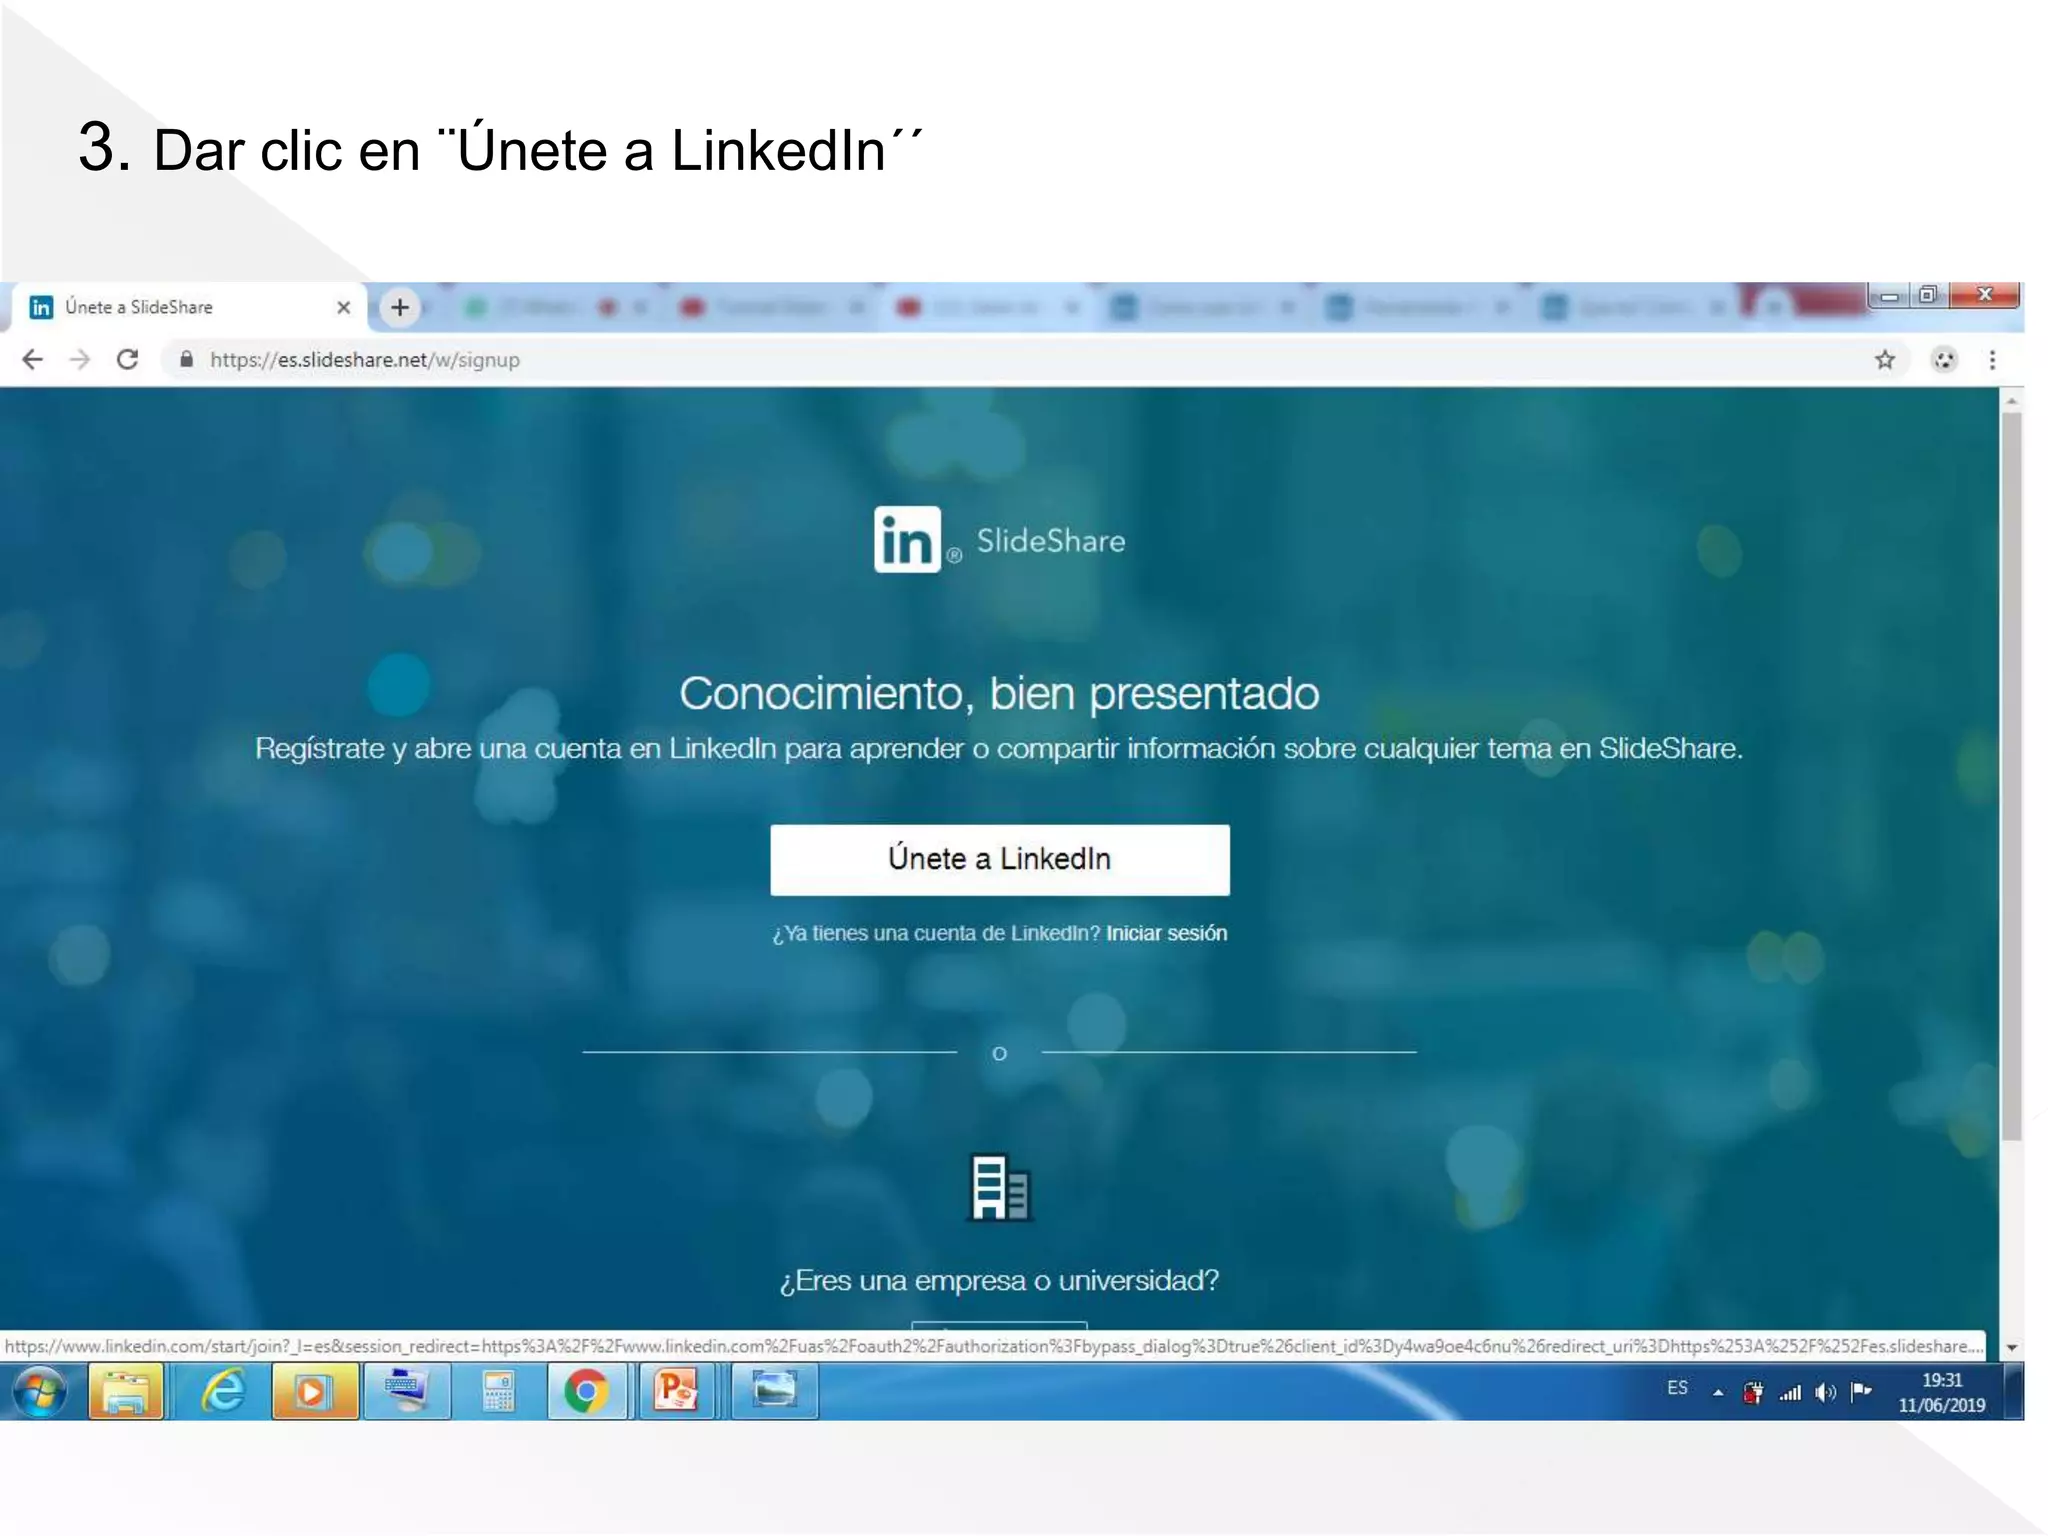This screenshot has width=2048, height=1536.
Task: Click the scrollbar down arrow
Action: point(2011,1348)
